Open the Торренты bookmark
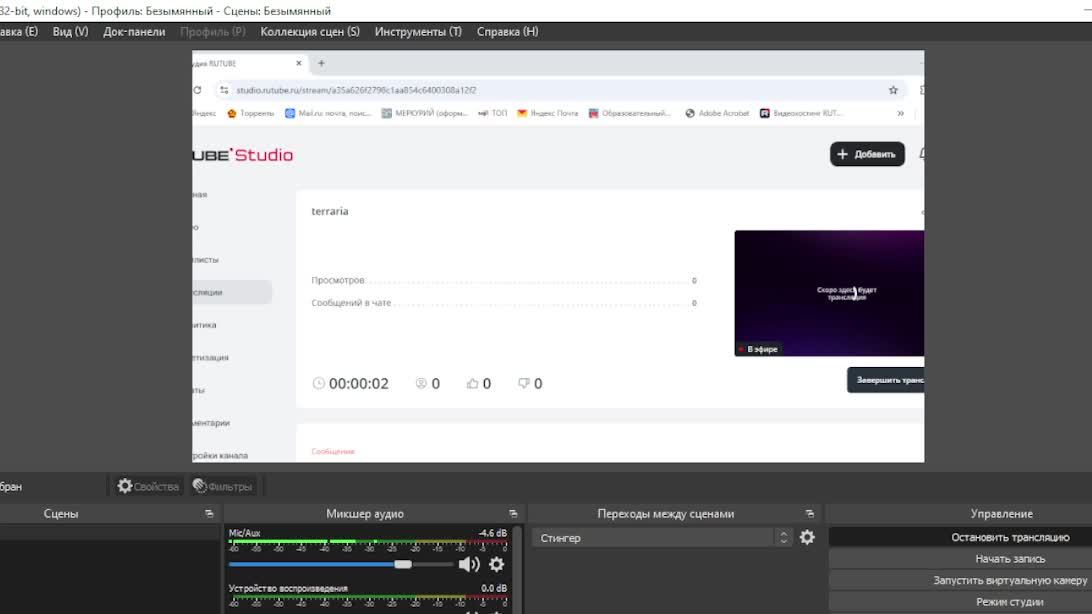The width and height of the screenshot is (1092, 614). pos(251,113)
